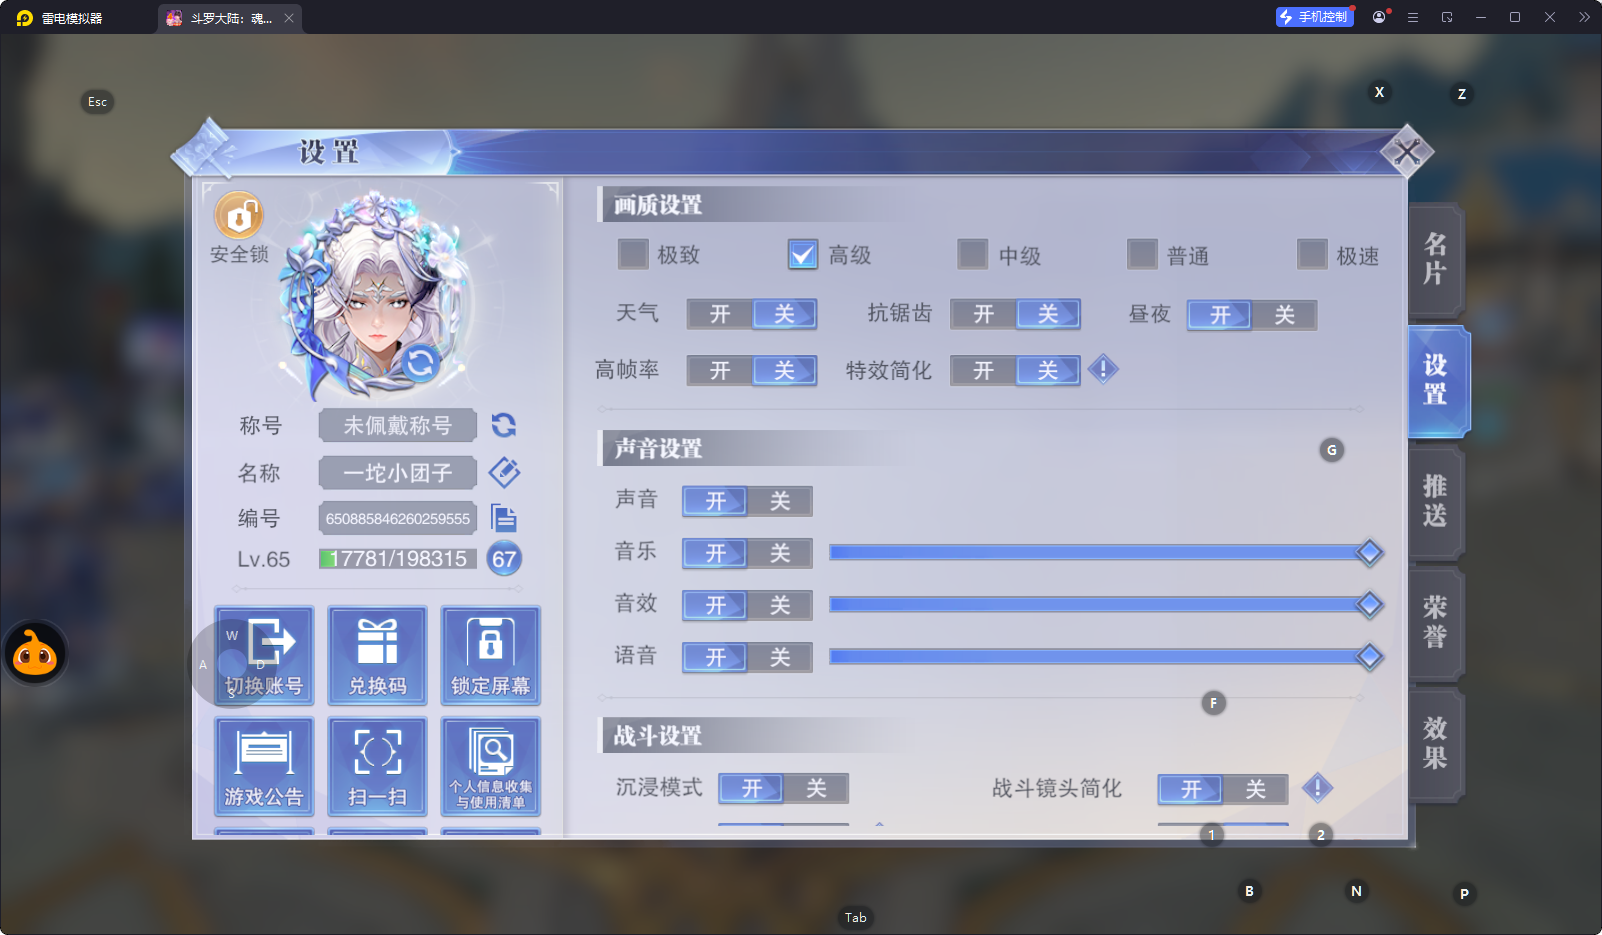
Task: Copy the player ID number icon
Action: [x=504, y=518]
